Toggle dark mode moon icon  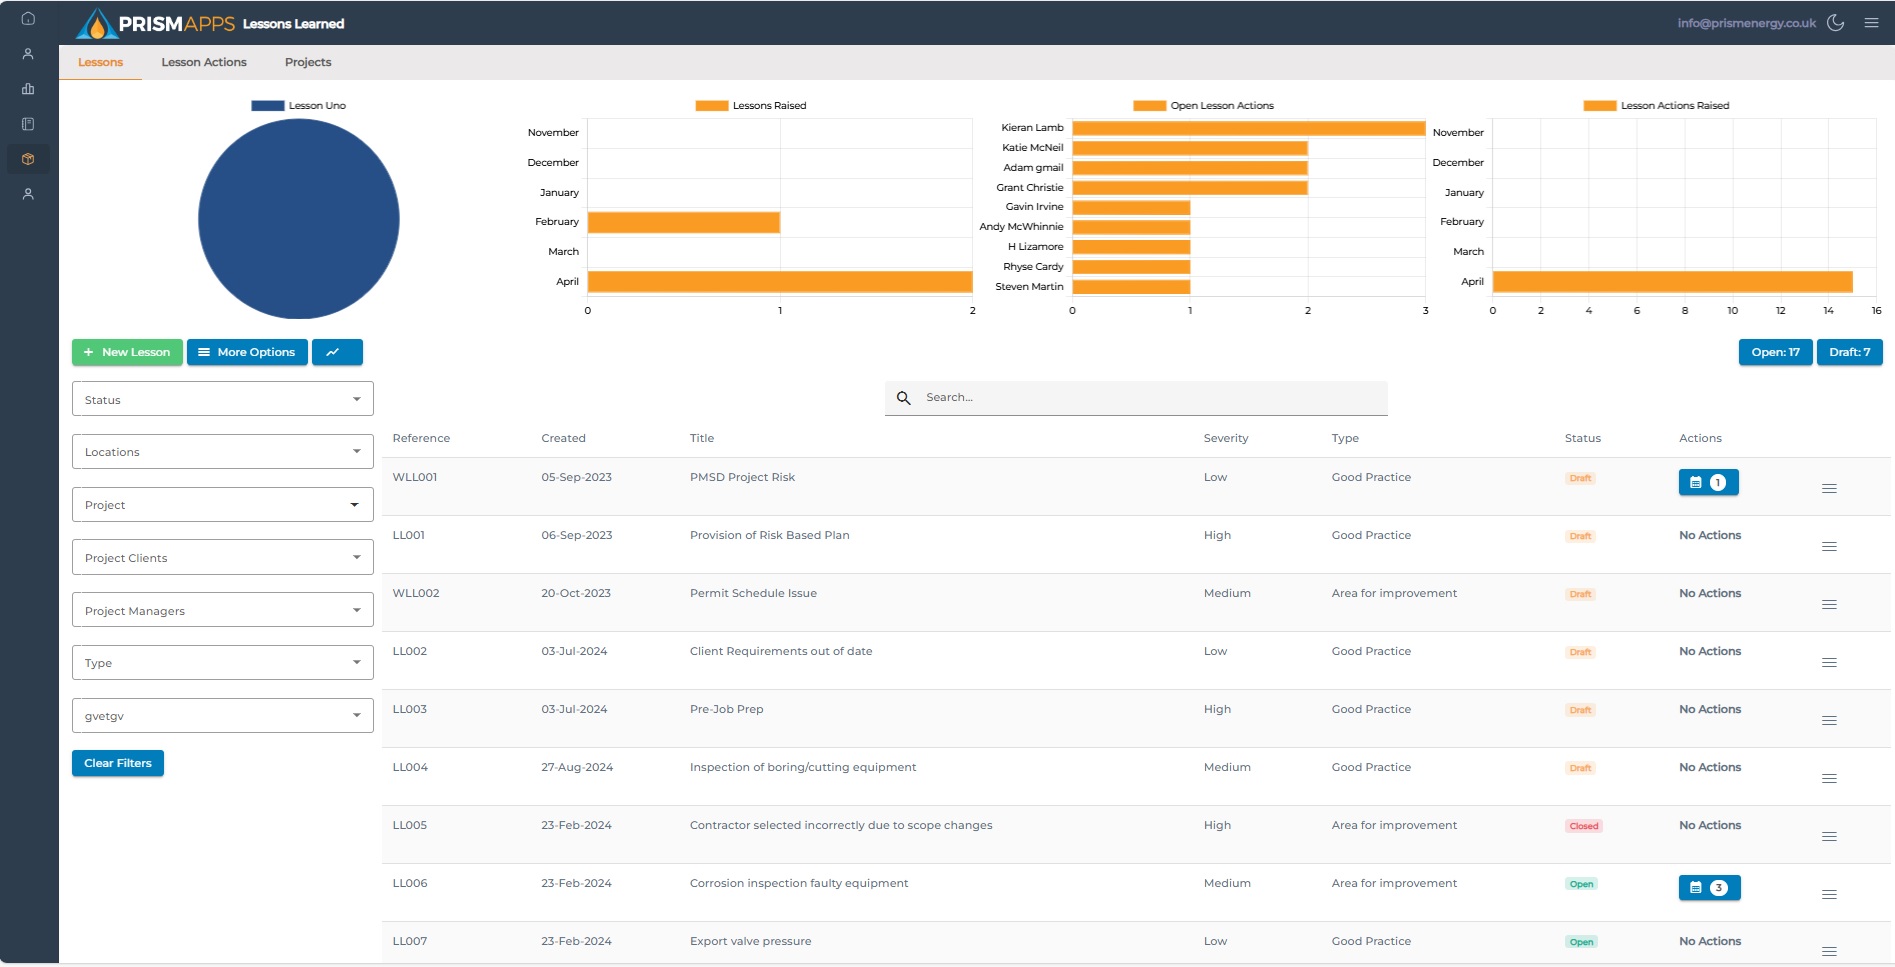(x=1835, y=23)
